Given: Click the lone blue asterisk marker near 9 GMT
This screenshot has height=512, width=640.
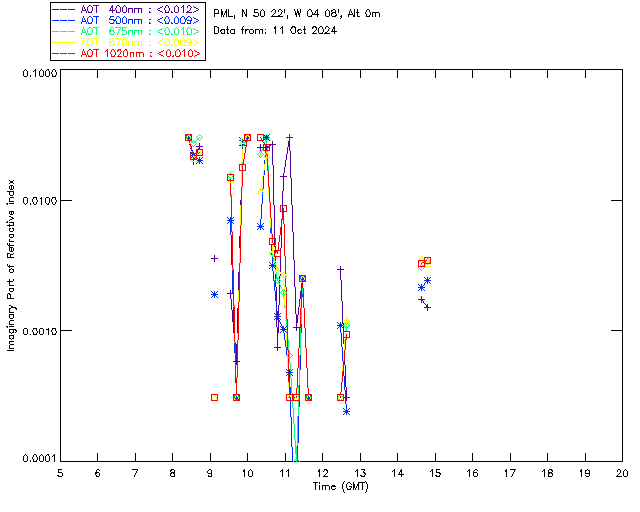Looking at the screenshot, I should [214, 294].
